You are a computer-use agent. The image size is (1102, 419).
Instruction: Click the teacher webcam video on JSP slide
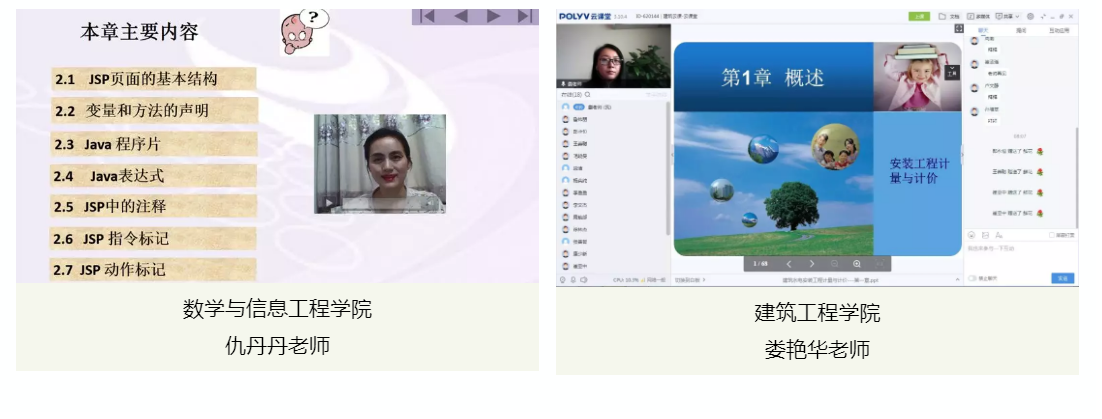point(380,164)
